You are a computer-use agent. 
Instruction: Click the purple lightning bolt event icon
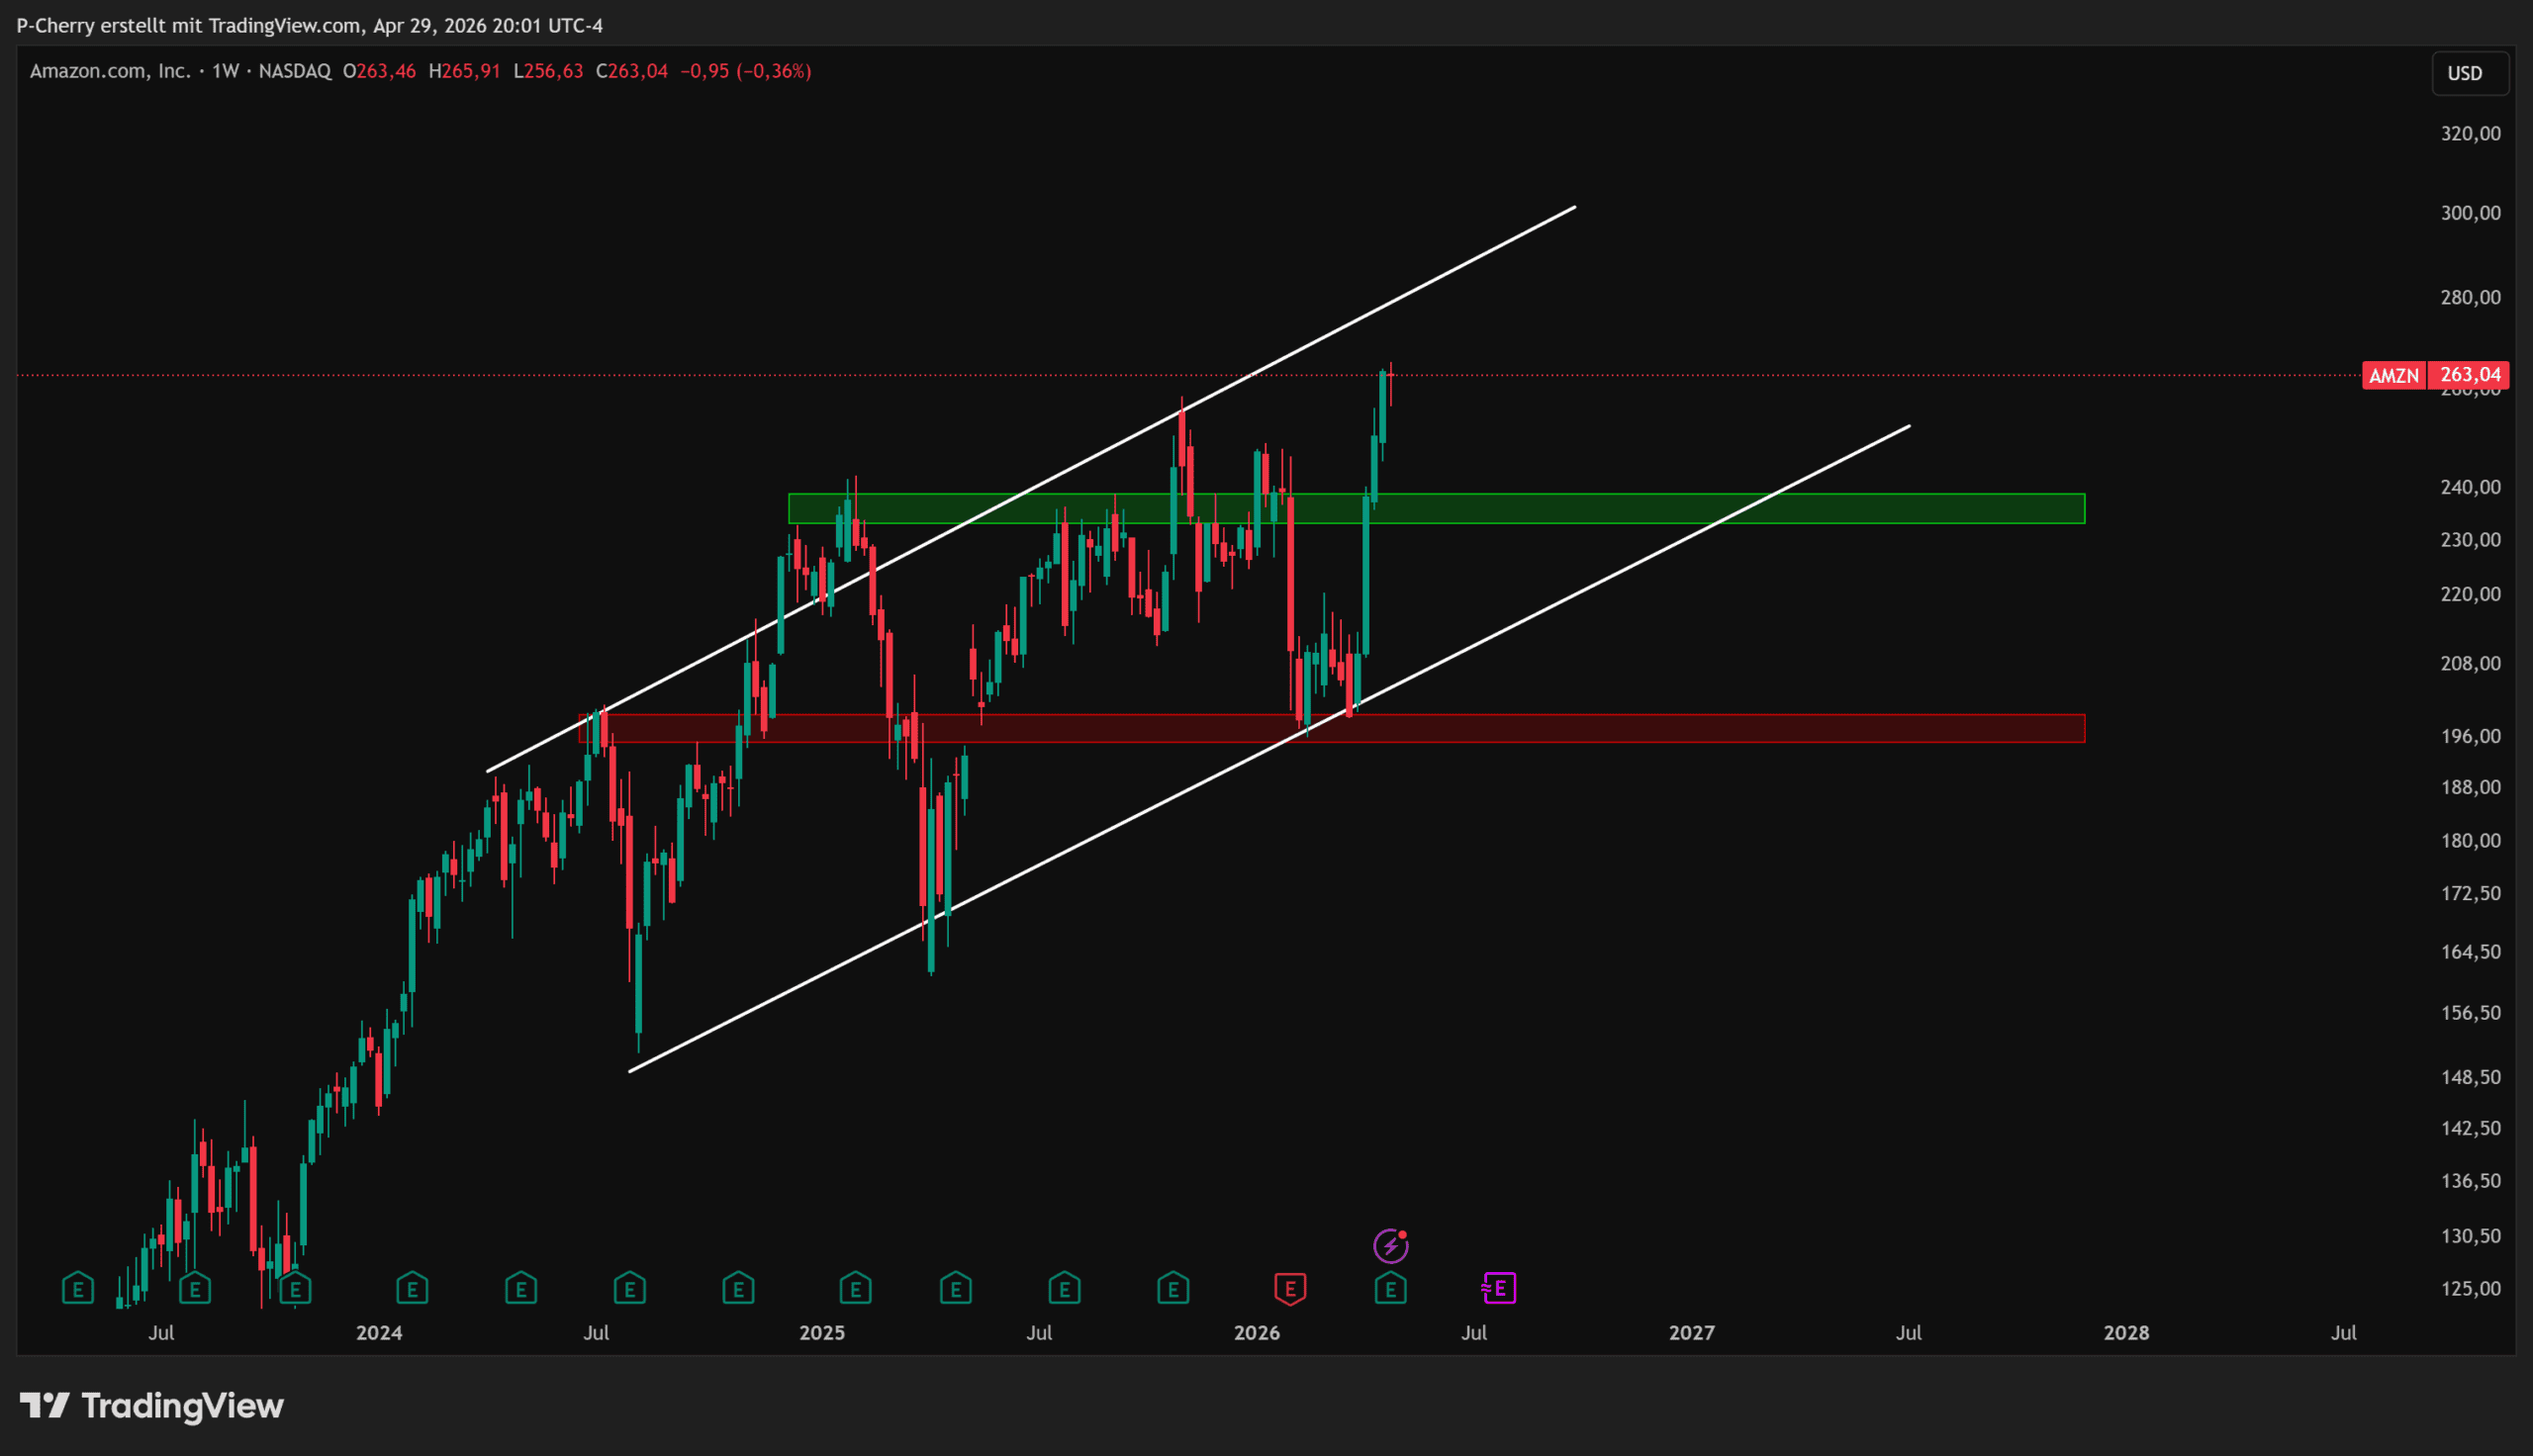pos(1390,1246)
